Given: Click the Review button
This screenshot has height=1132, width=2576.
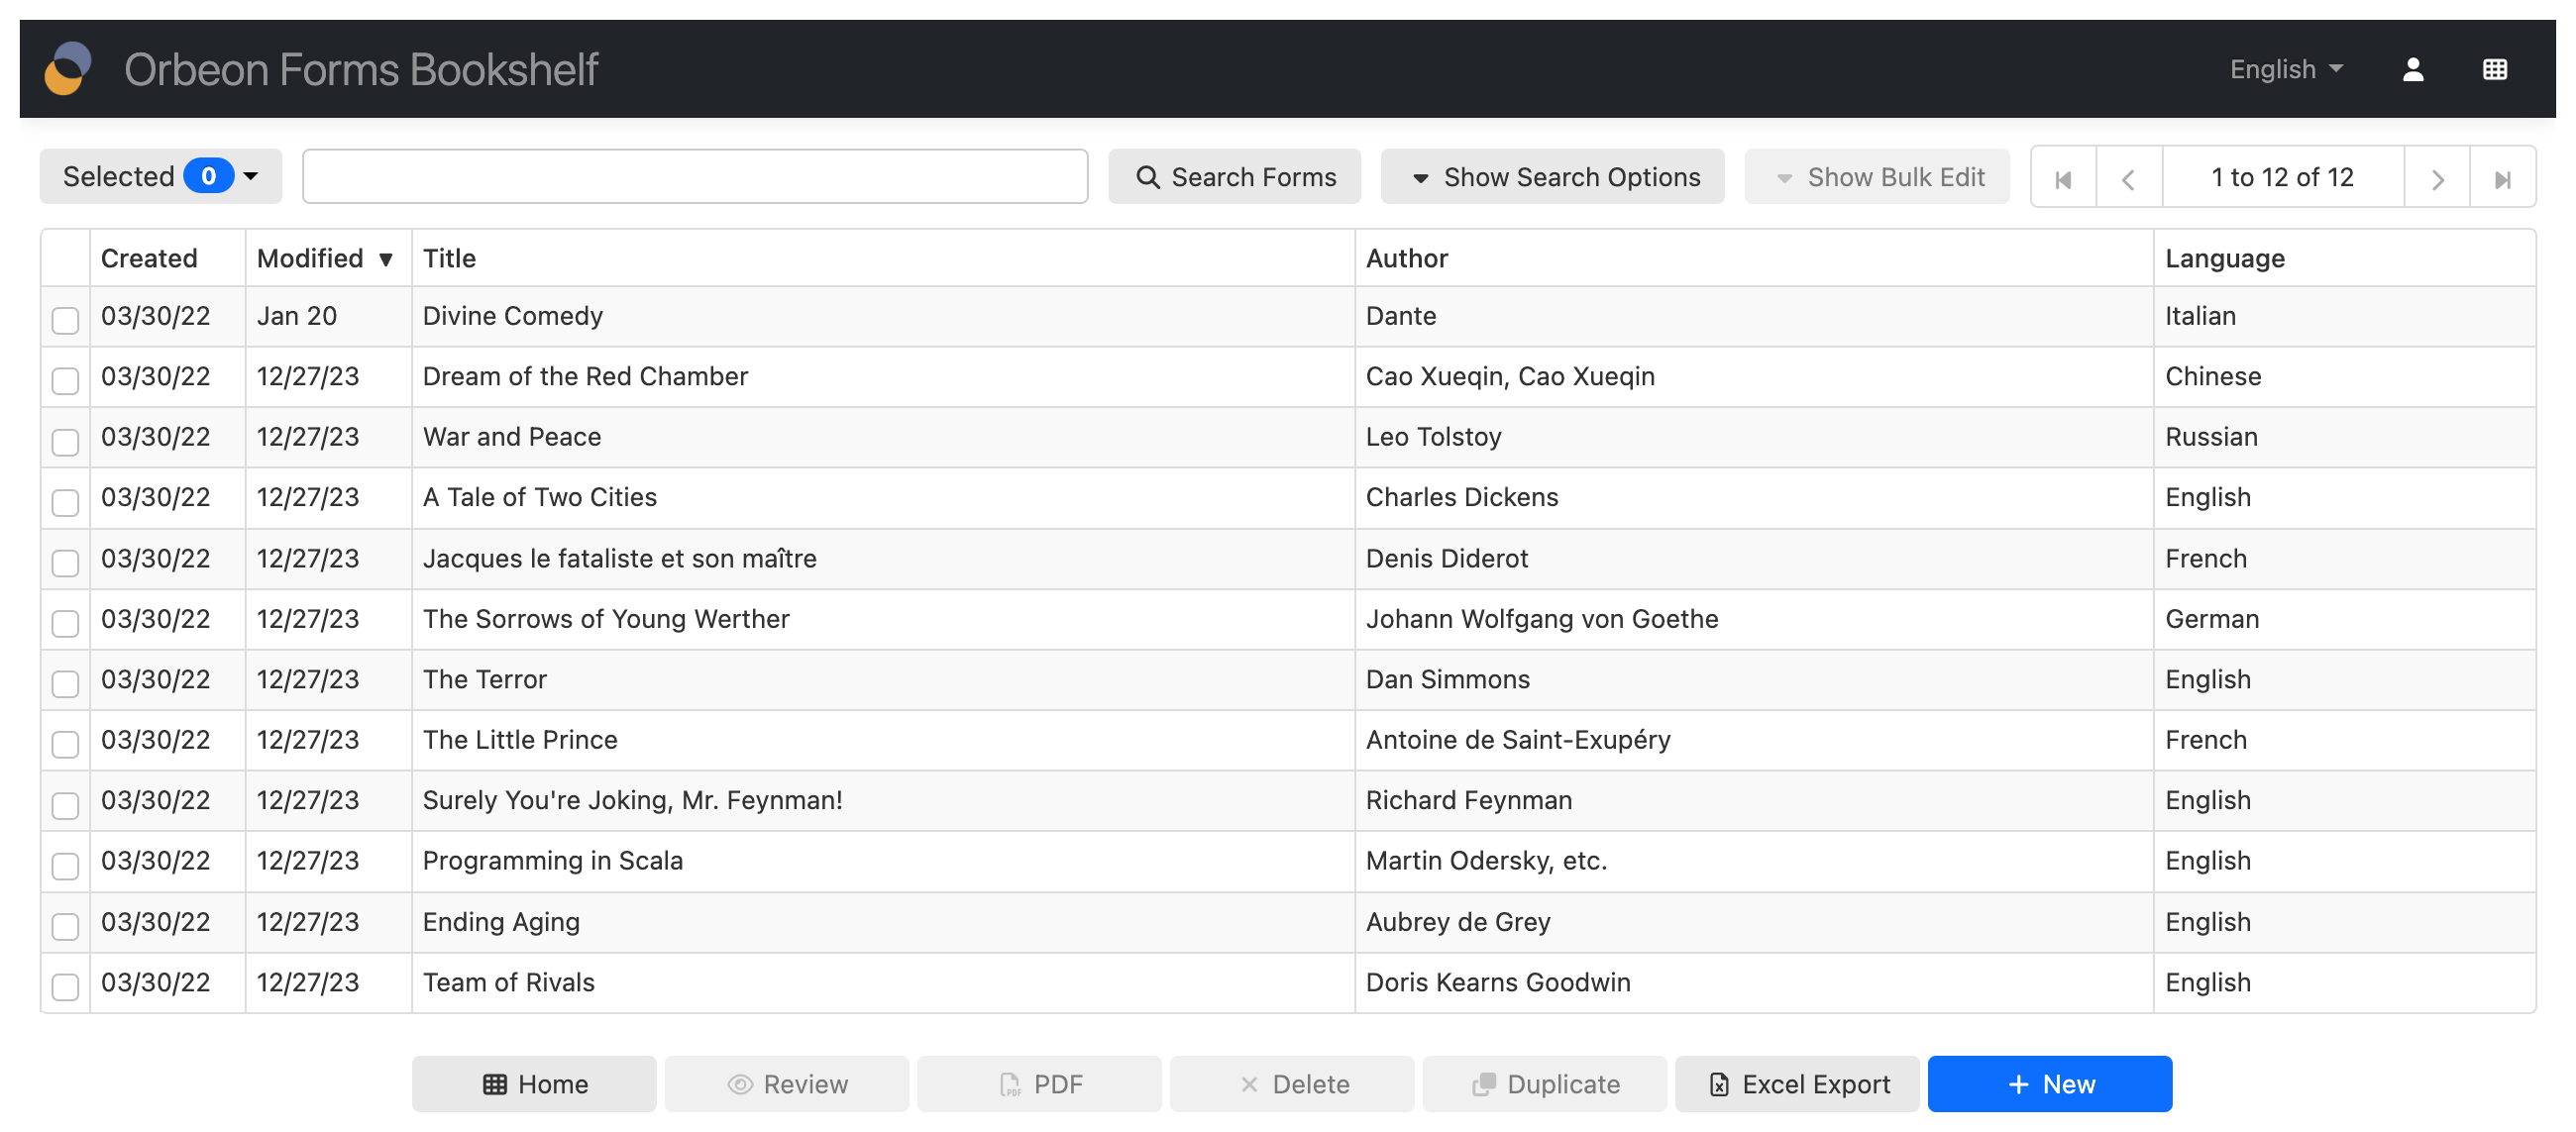Looking at the screenshot, I should point(787,1084).
